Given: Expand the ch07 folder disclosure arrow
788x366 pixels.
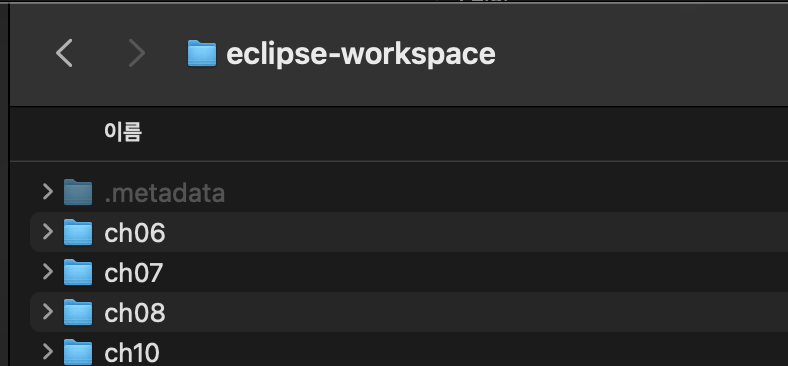Looking at the screenshot, I should point(48,272).
